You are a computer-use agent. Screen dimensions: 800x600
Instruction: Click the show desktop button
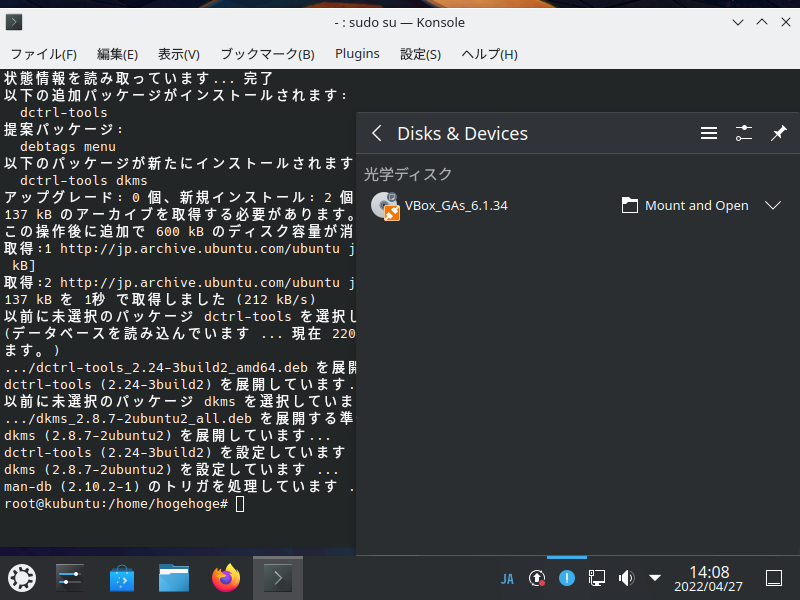[x=774, y=578]
